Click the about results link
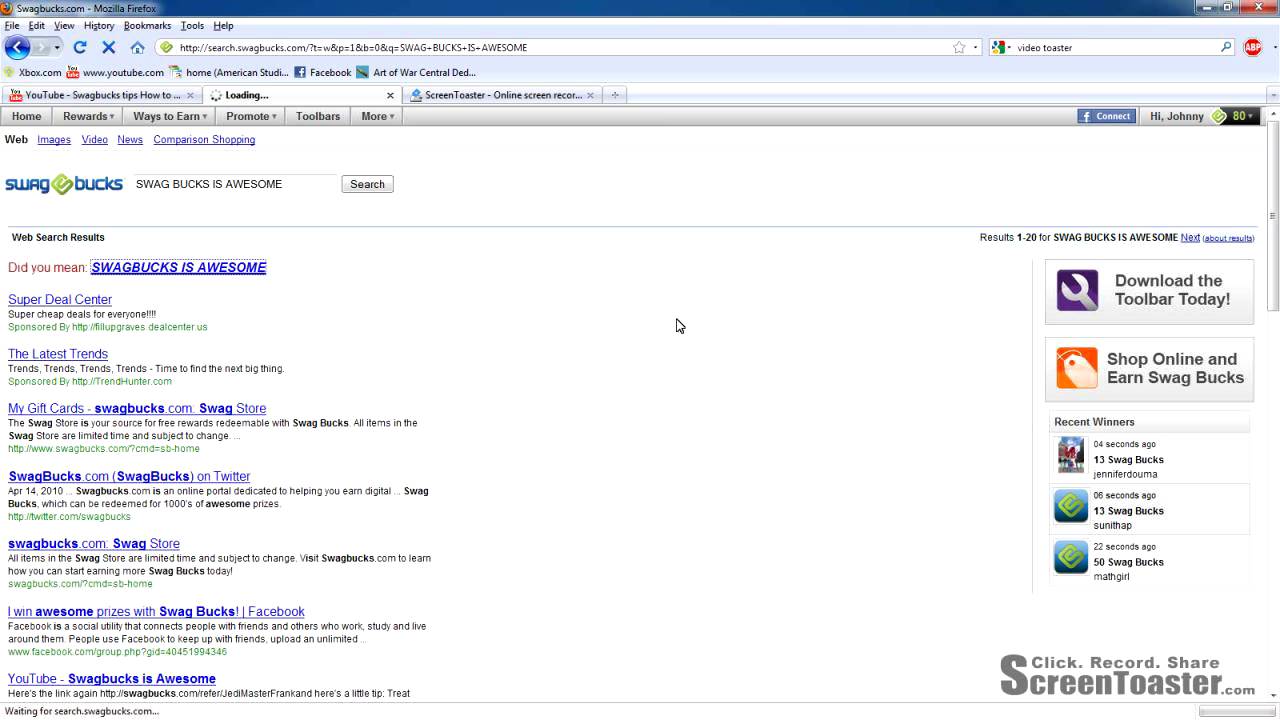 click(x=1228, y=238)
